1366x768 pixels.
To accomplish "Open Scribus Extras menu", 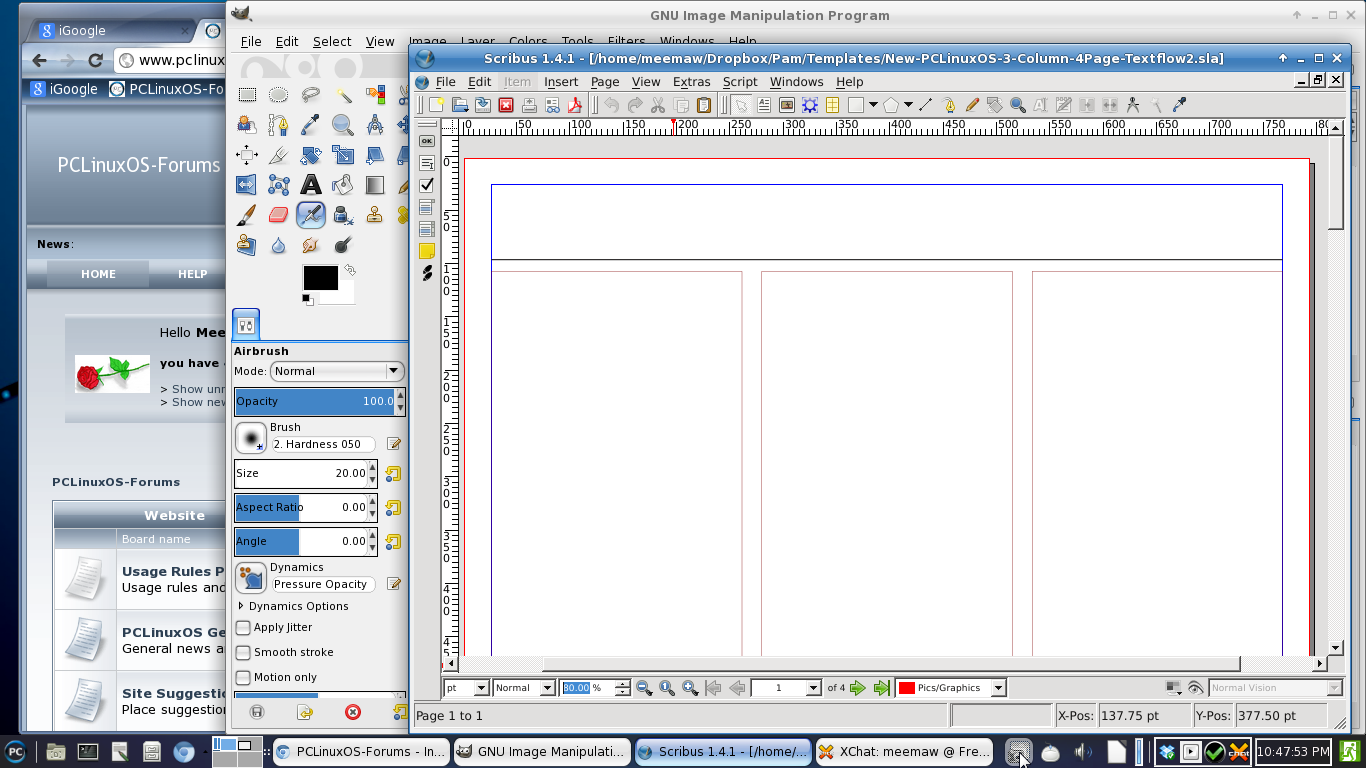I will coord(692,82).
